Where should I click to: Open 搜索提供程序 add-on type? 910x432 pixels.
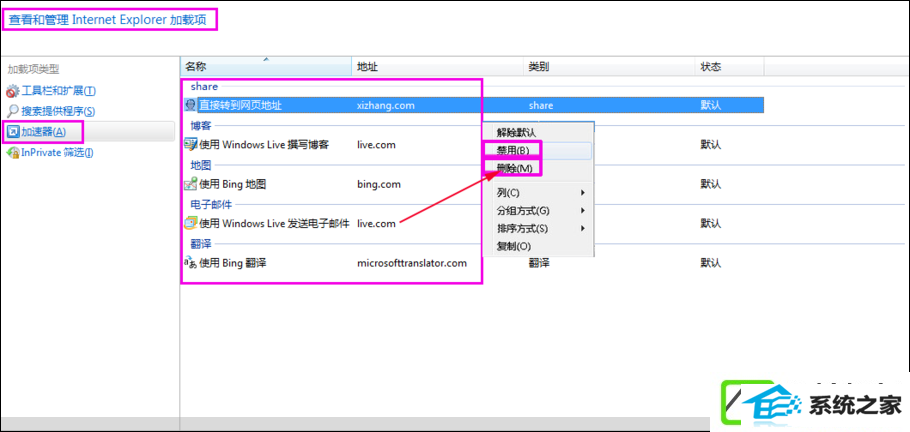pyautogui.click(x=58, y=111)
